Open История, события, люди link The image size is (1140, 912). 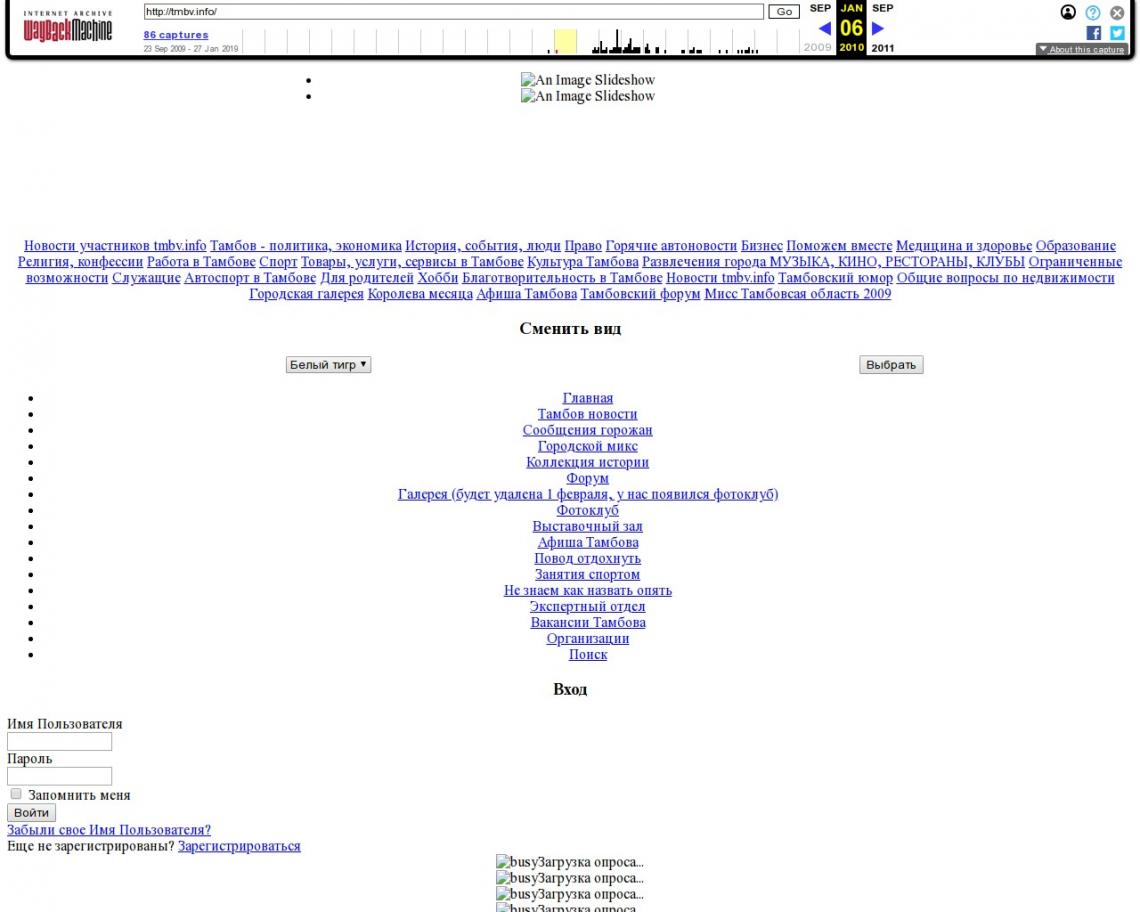point(483,246)
